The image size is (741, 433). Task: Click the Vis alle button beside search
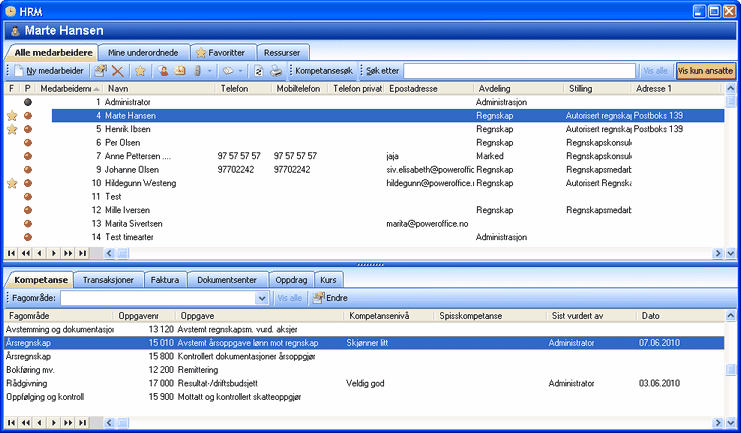655,71
